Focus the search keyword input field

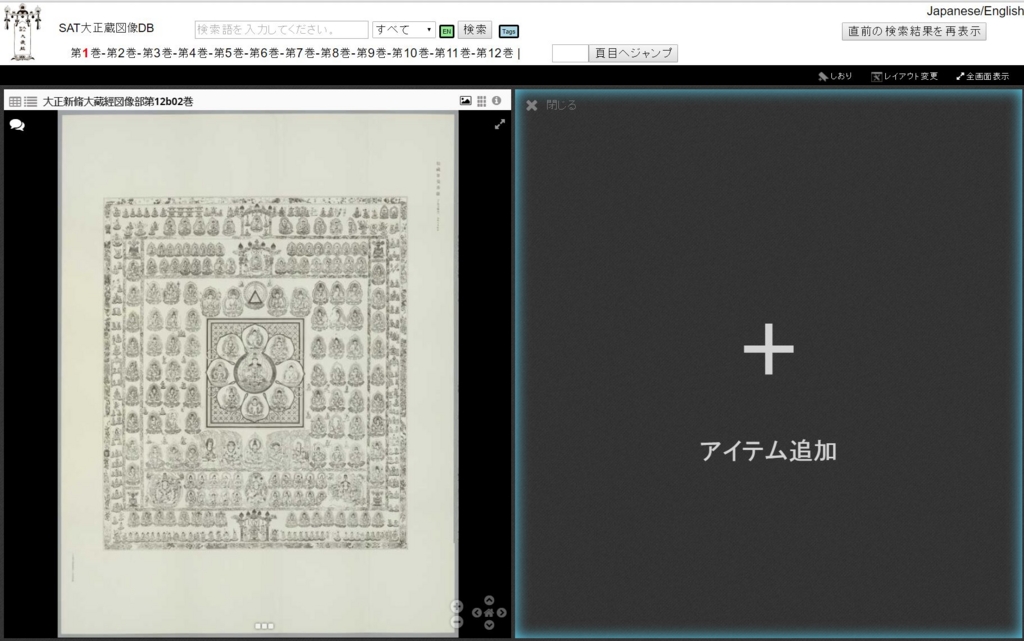[281, 29]
